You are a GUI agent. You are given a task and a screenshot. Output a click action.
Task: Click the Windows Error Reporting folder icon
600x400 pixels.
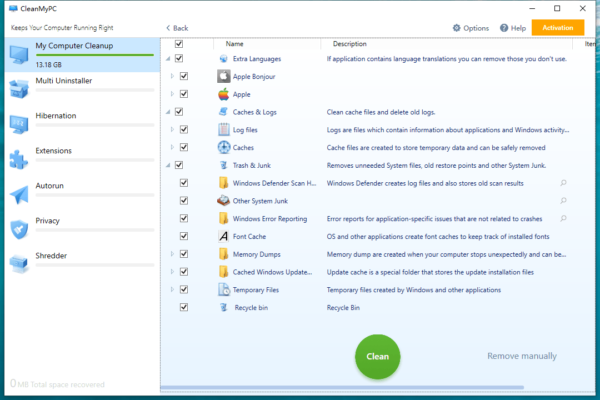click(223, 219)
